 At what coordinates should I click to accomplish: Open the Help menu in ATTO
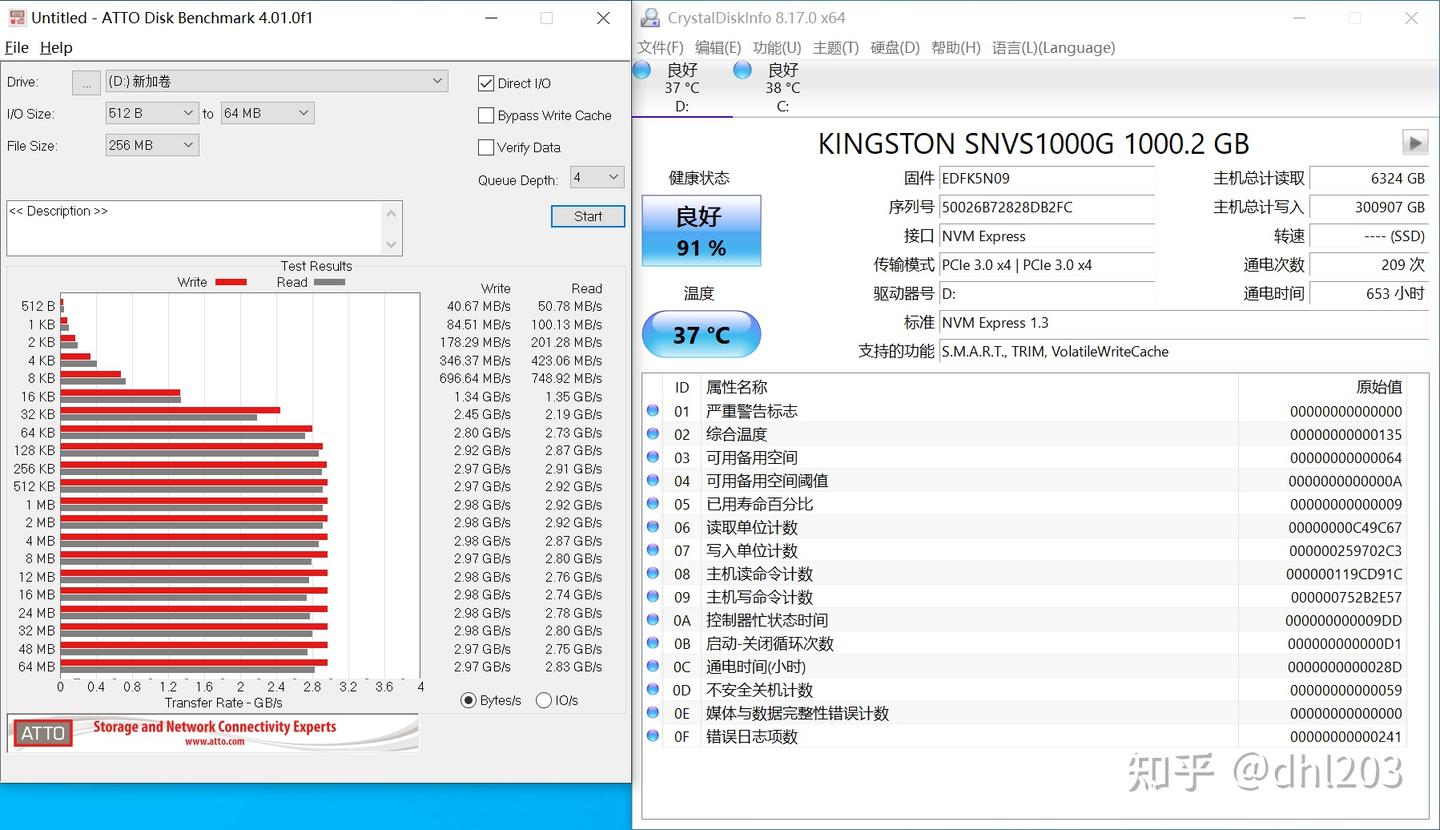pos(57,47)
